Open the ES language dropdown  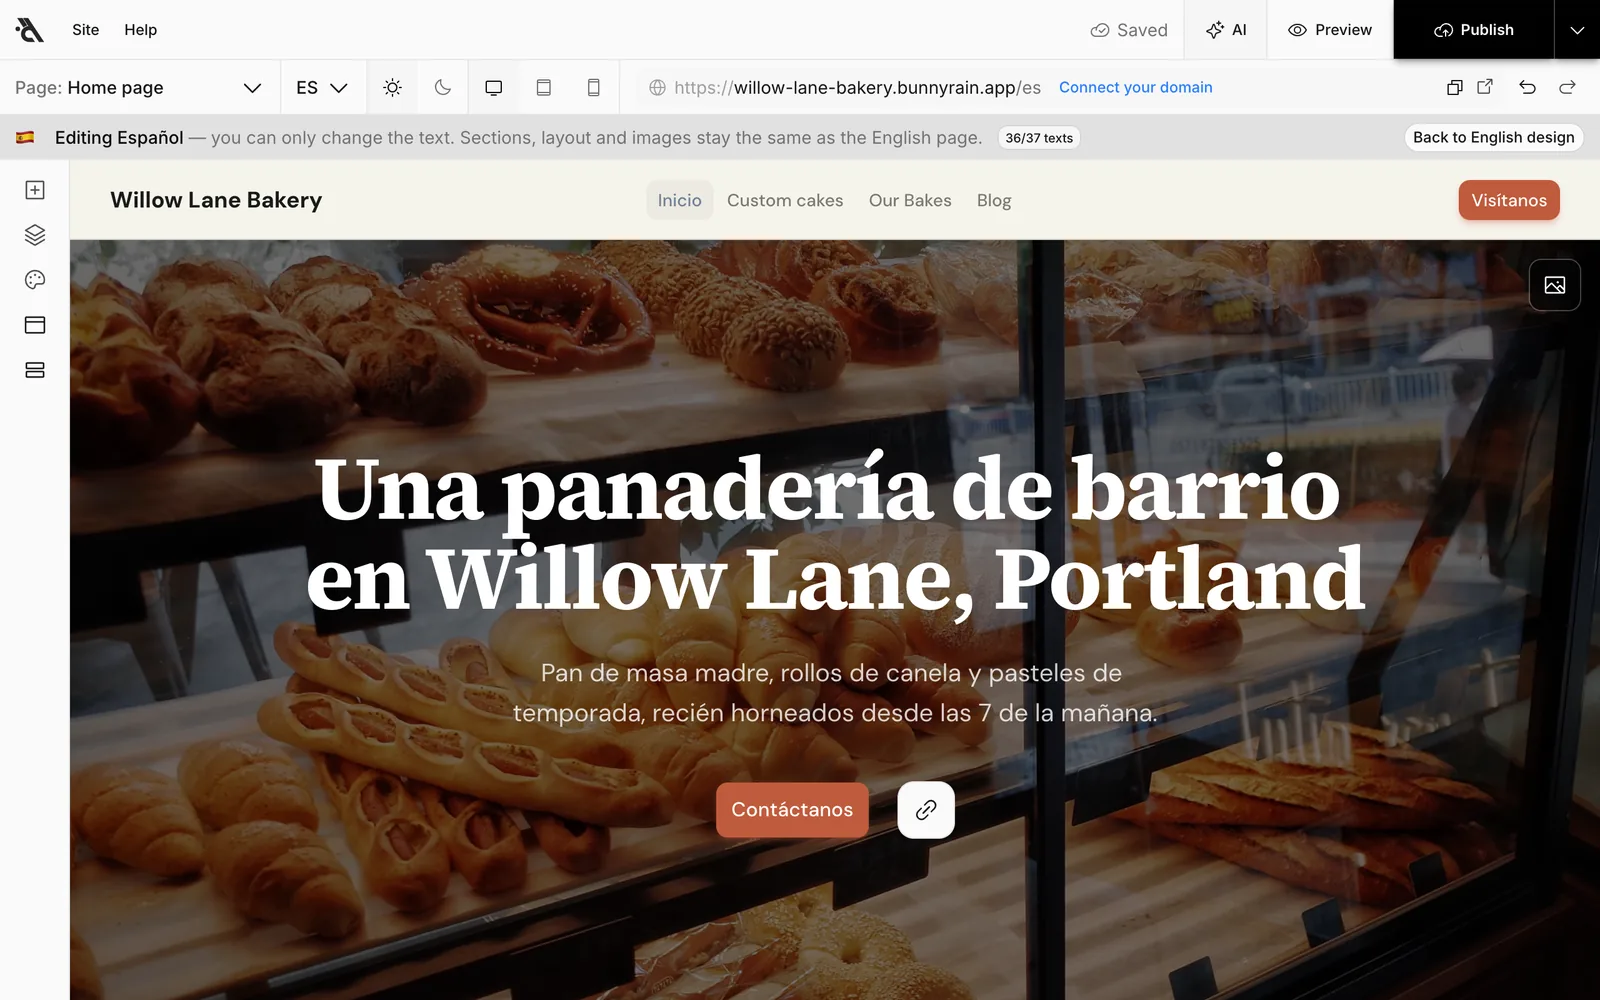tap(322, 87)
